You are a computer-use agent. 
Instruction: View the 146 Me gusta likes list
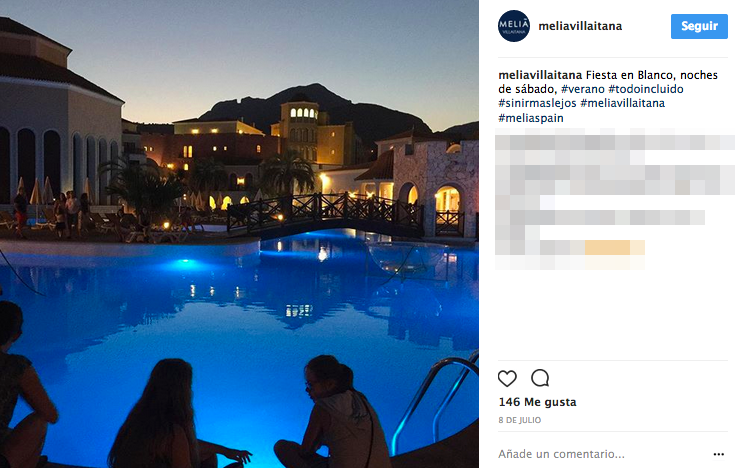click(537, 402)
